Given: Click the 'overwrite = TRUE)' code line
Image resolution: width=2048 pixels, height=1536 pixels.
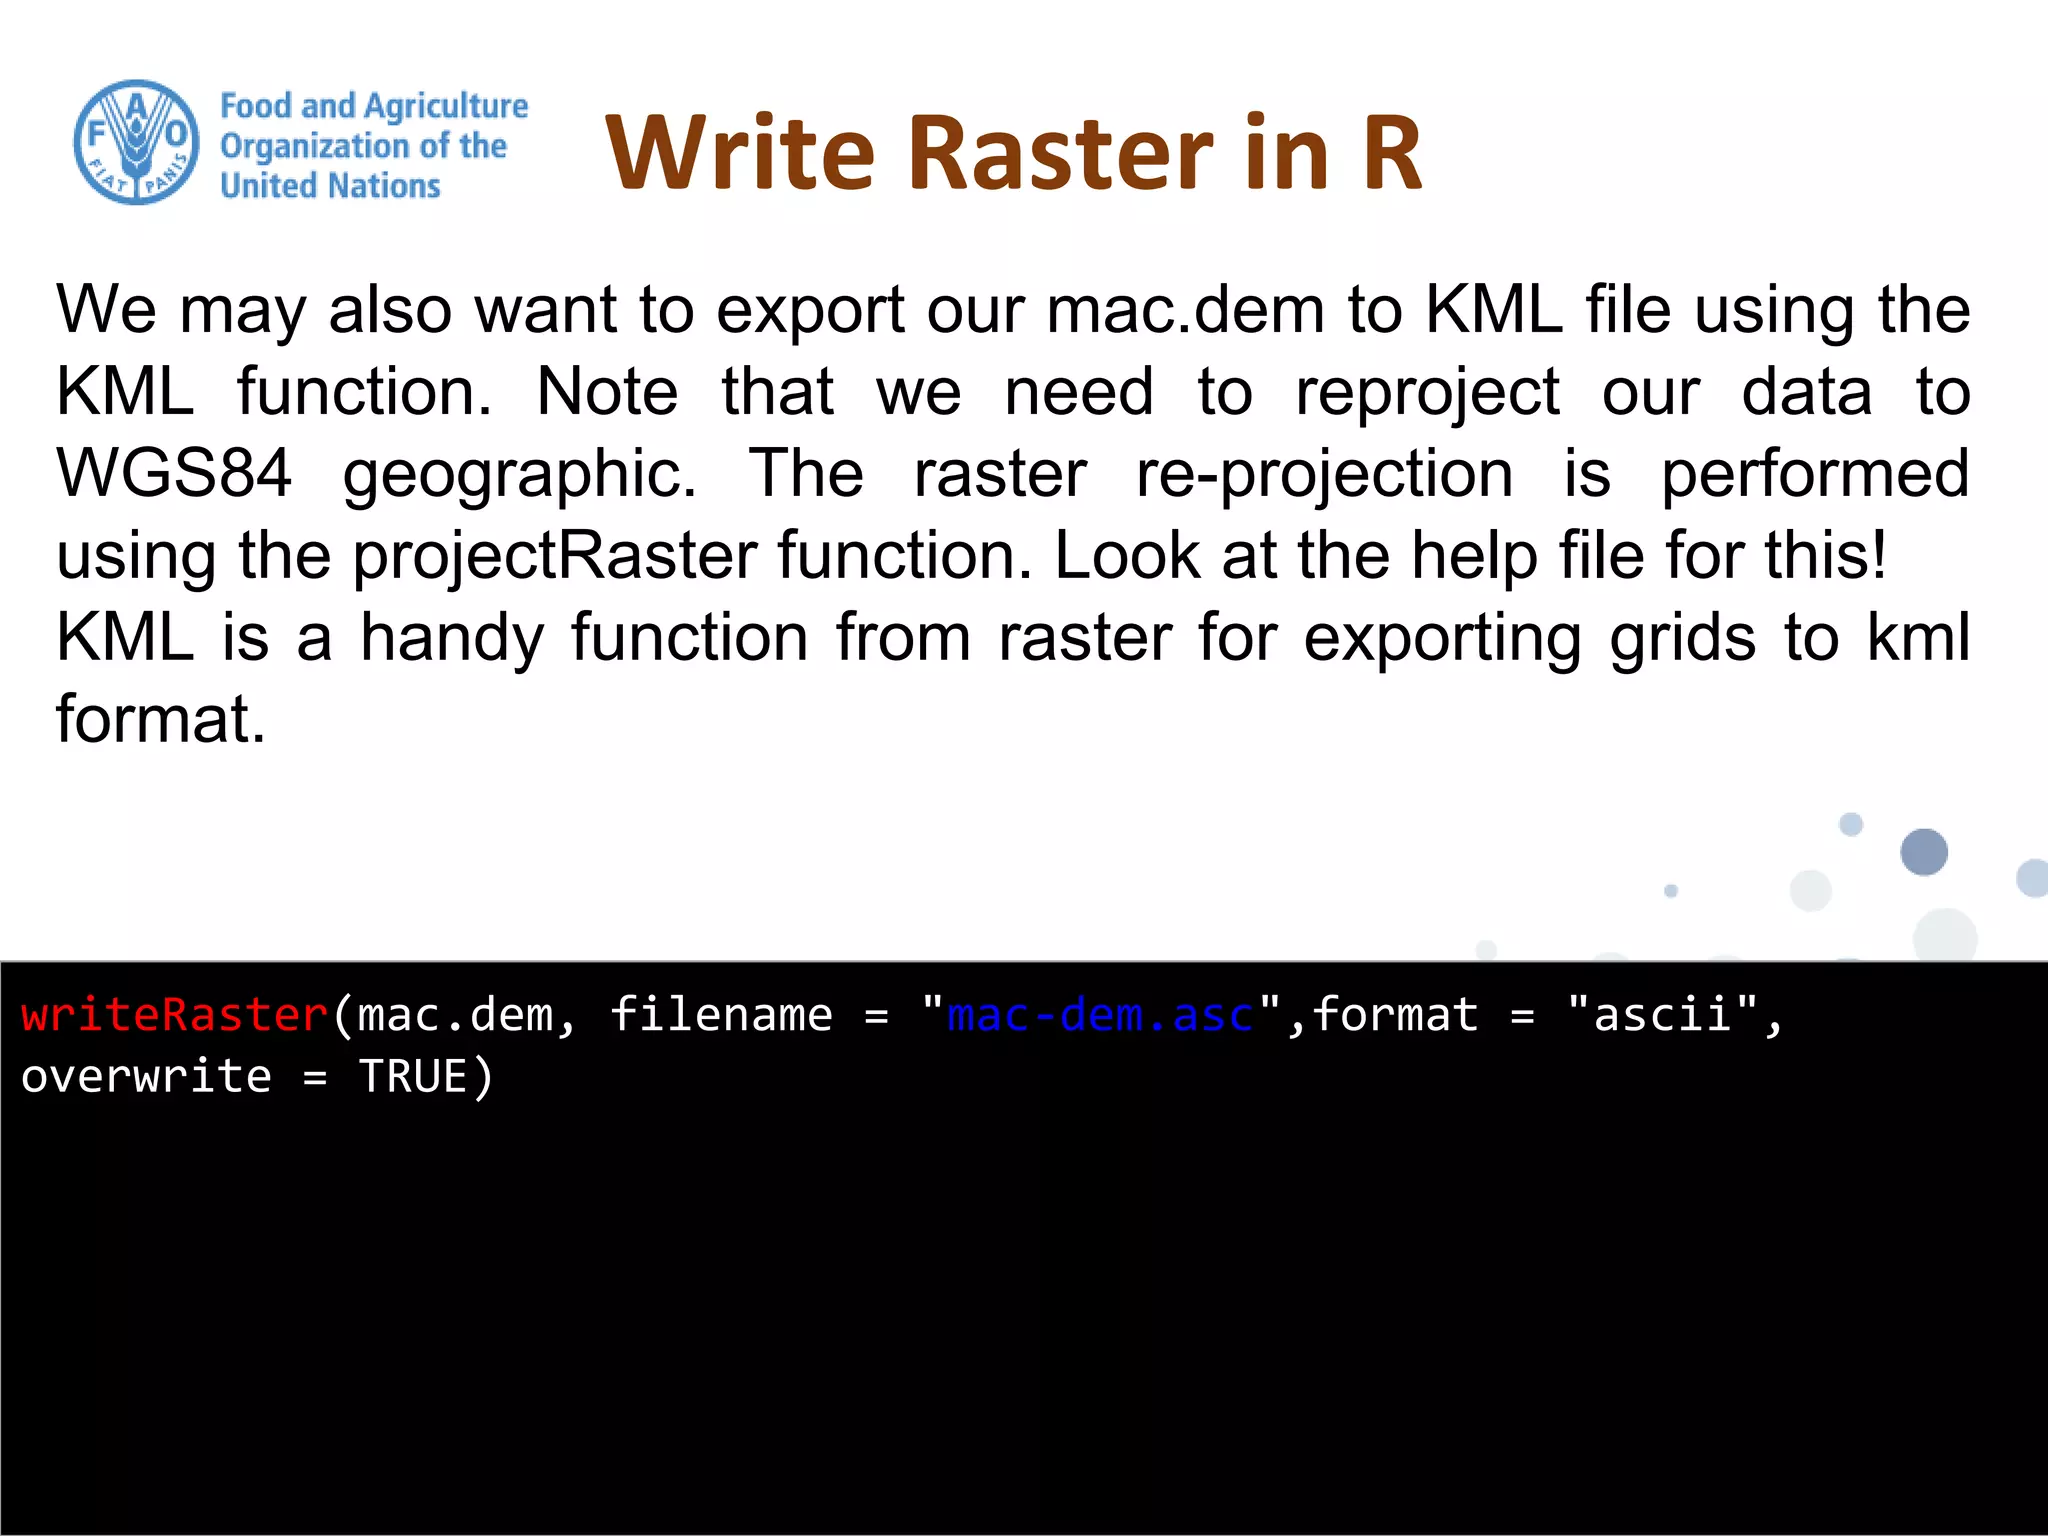Looking at the screenshot, I should click(257, 1077).
